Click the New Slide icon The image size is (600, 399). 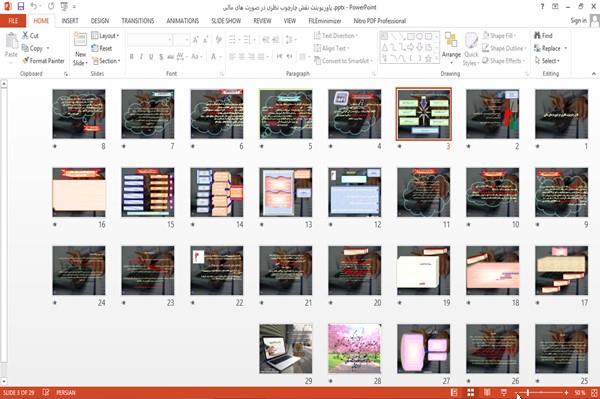[80, 39]
